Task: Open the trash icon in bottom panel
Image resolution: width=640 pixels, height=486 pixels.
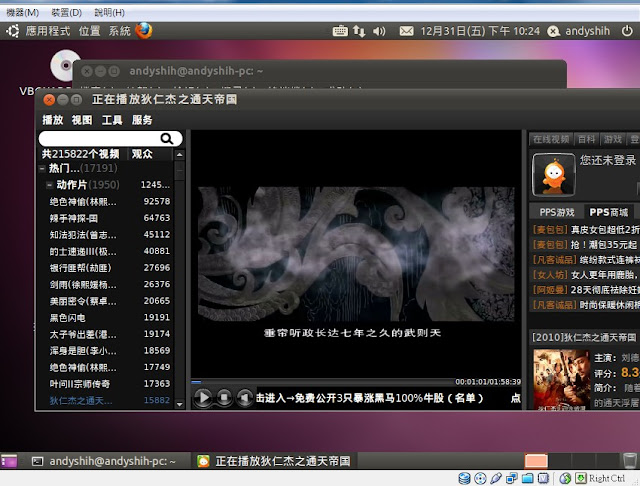Action: point(630,461)
